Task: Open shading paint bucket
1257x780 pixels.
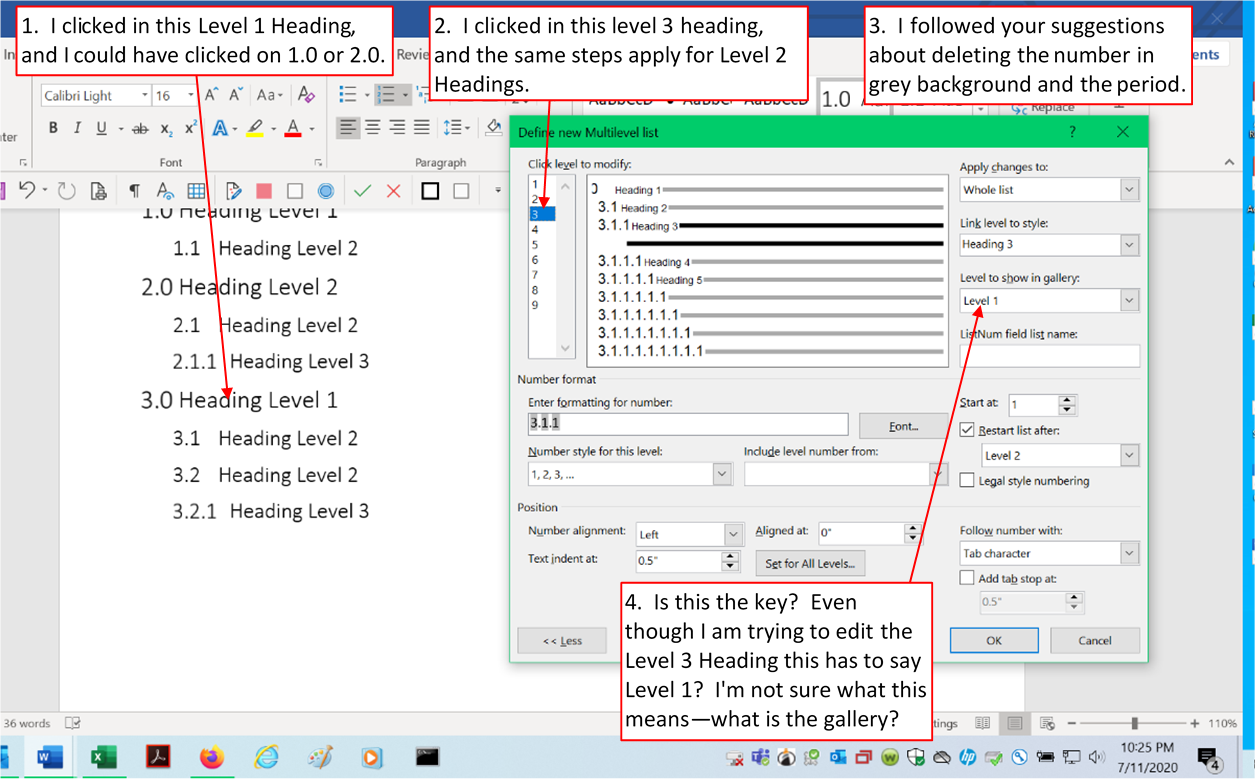Action: click(493, 128)
